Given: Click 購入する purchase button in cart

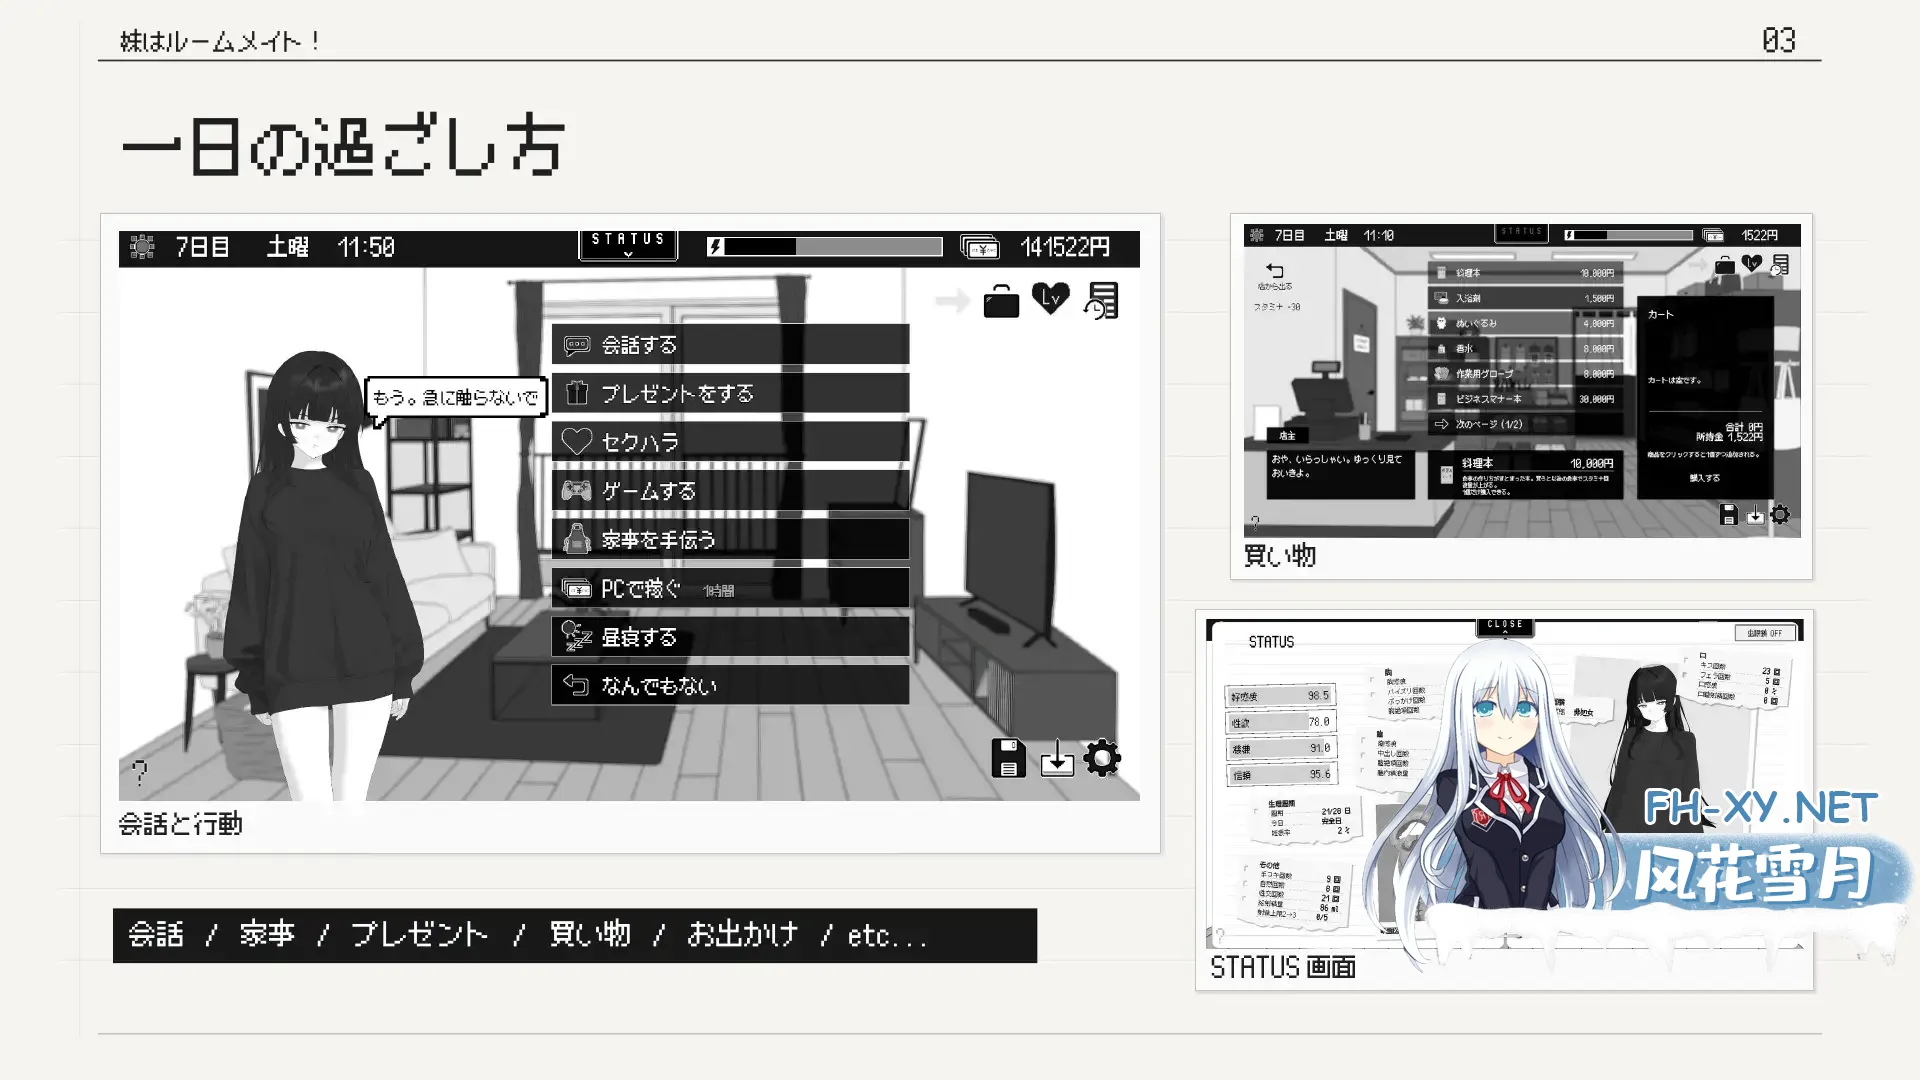Looking at the screenshot, I should point(1705,478).
